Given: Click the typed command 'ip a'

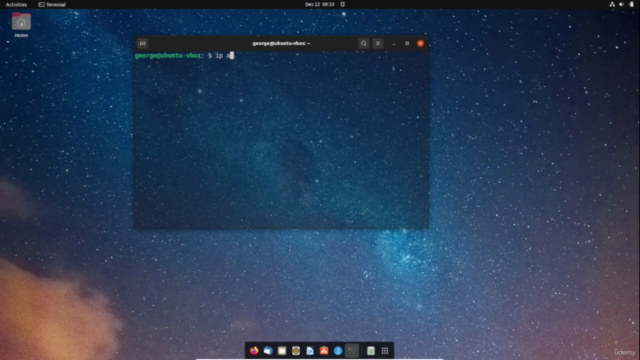Looking at the screenshot, I should (223, 56).
